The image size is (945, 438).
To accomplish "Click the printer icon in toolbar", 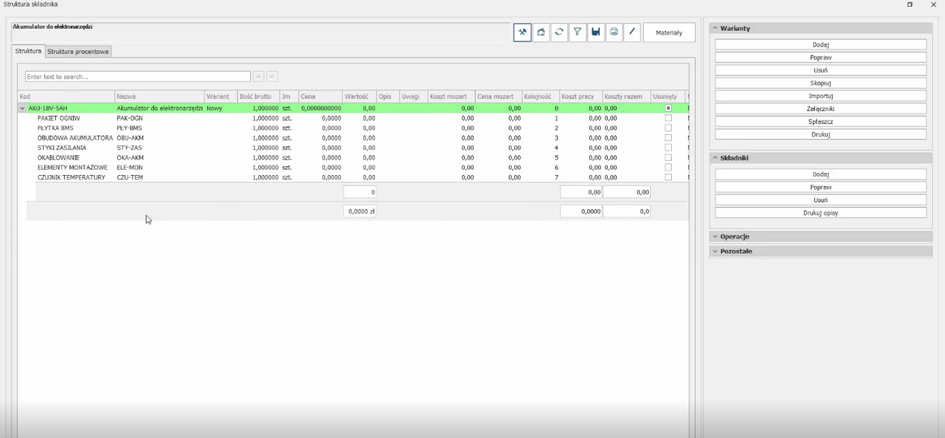I will coord(614,33).
